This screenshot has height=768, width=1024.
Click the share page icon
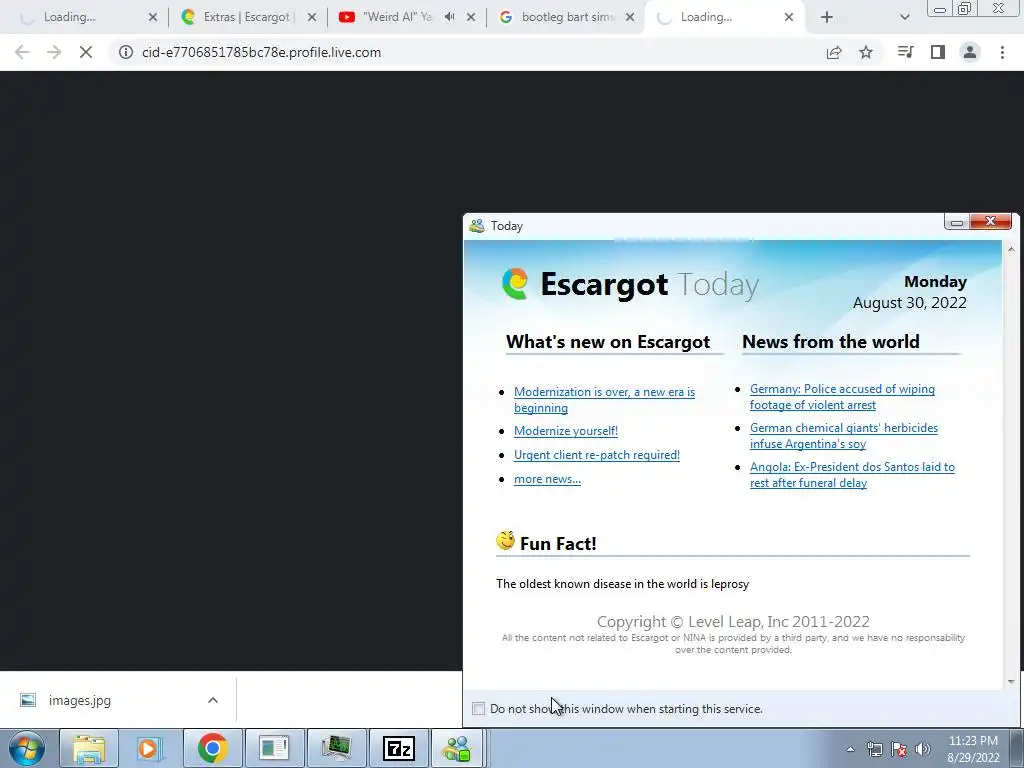tap(834, 52)
